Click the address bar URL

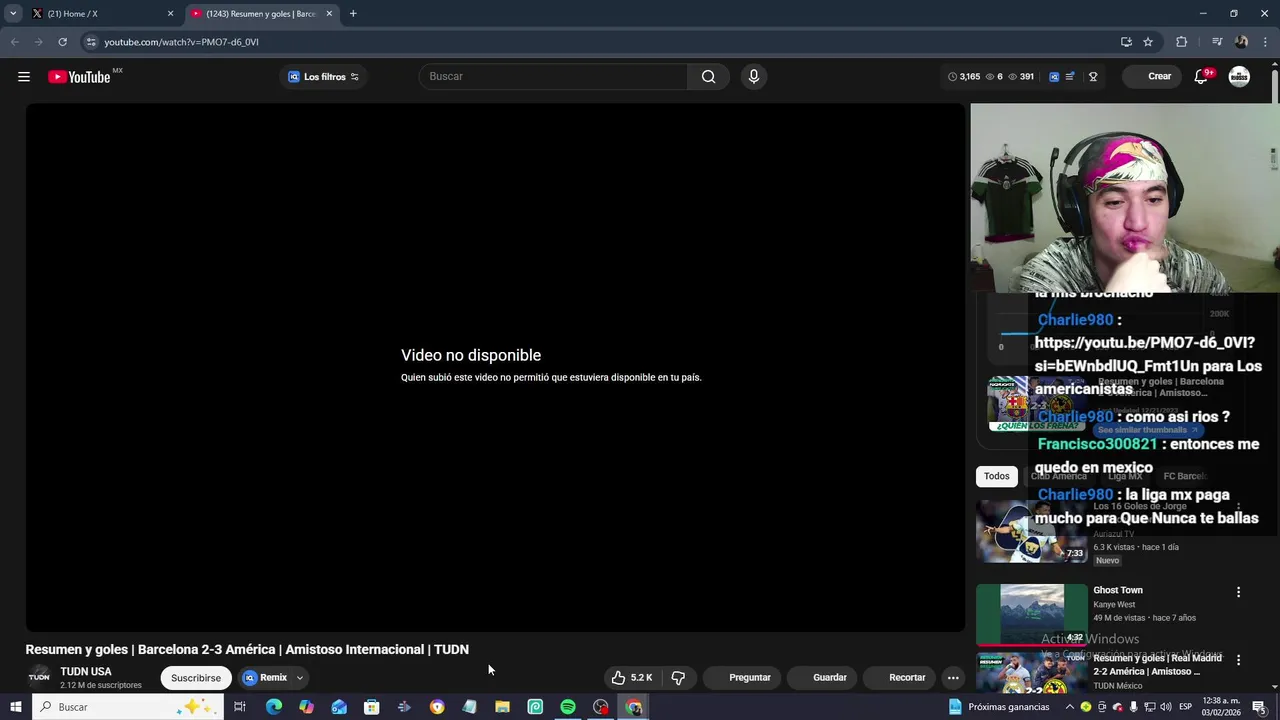click(181, 42)
